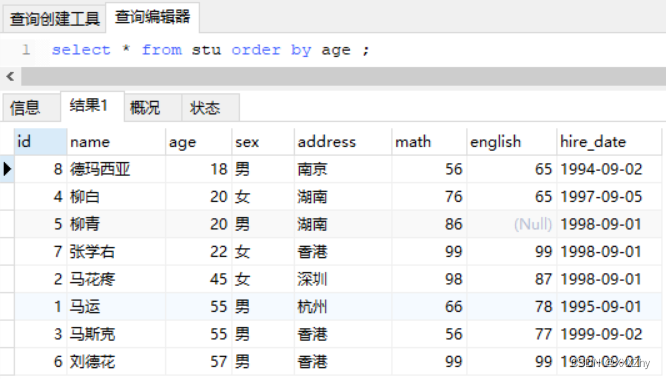Select the name cell 德玛西亚
Viewport: 666px width, 379px height.
[116, 169]
